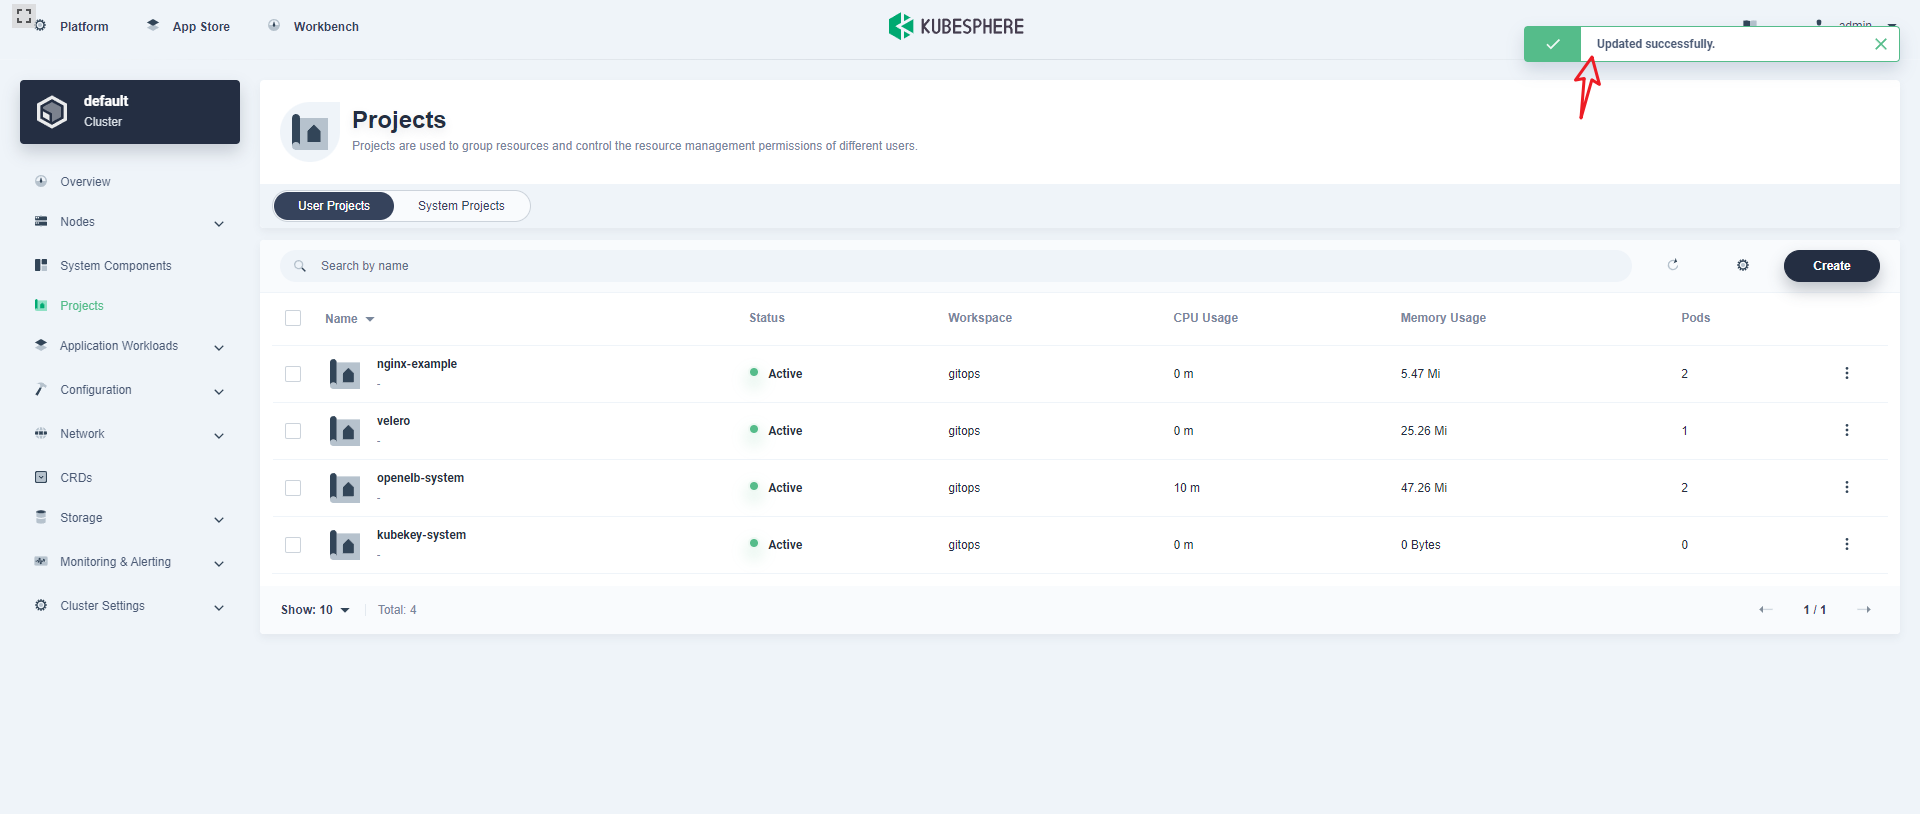The image size is (1920, 814).
Task: Focus the Search by name field
Action: tap(955, 266)
